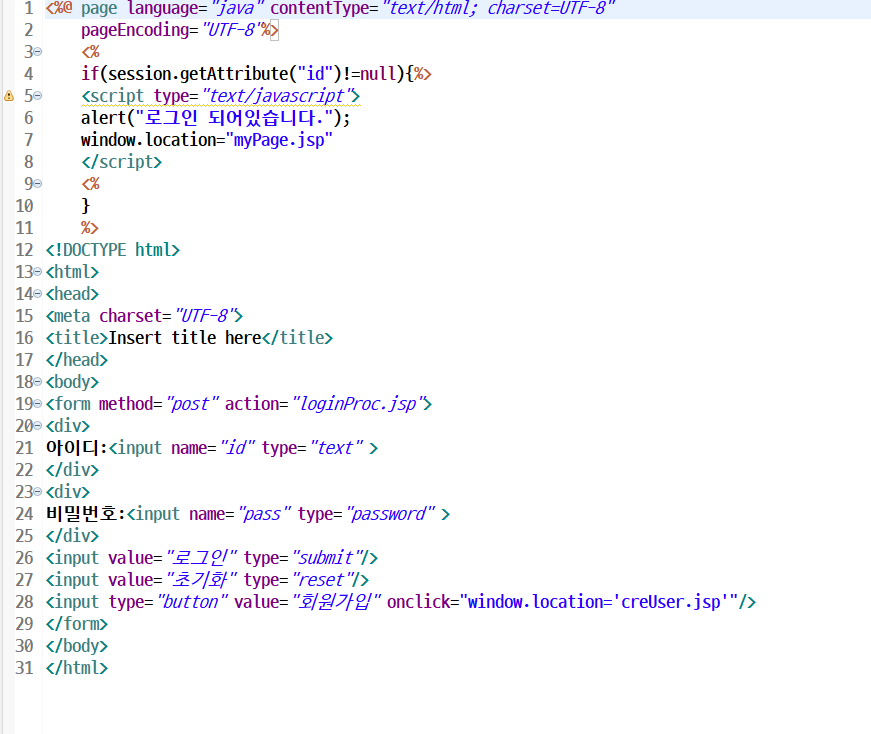
Task: Collapse the head tag fold at line 14
Action: point(37,293)
